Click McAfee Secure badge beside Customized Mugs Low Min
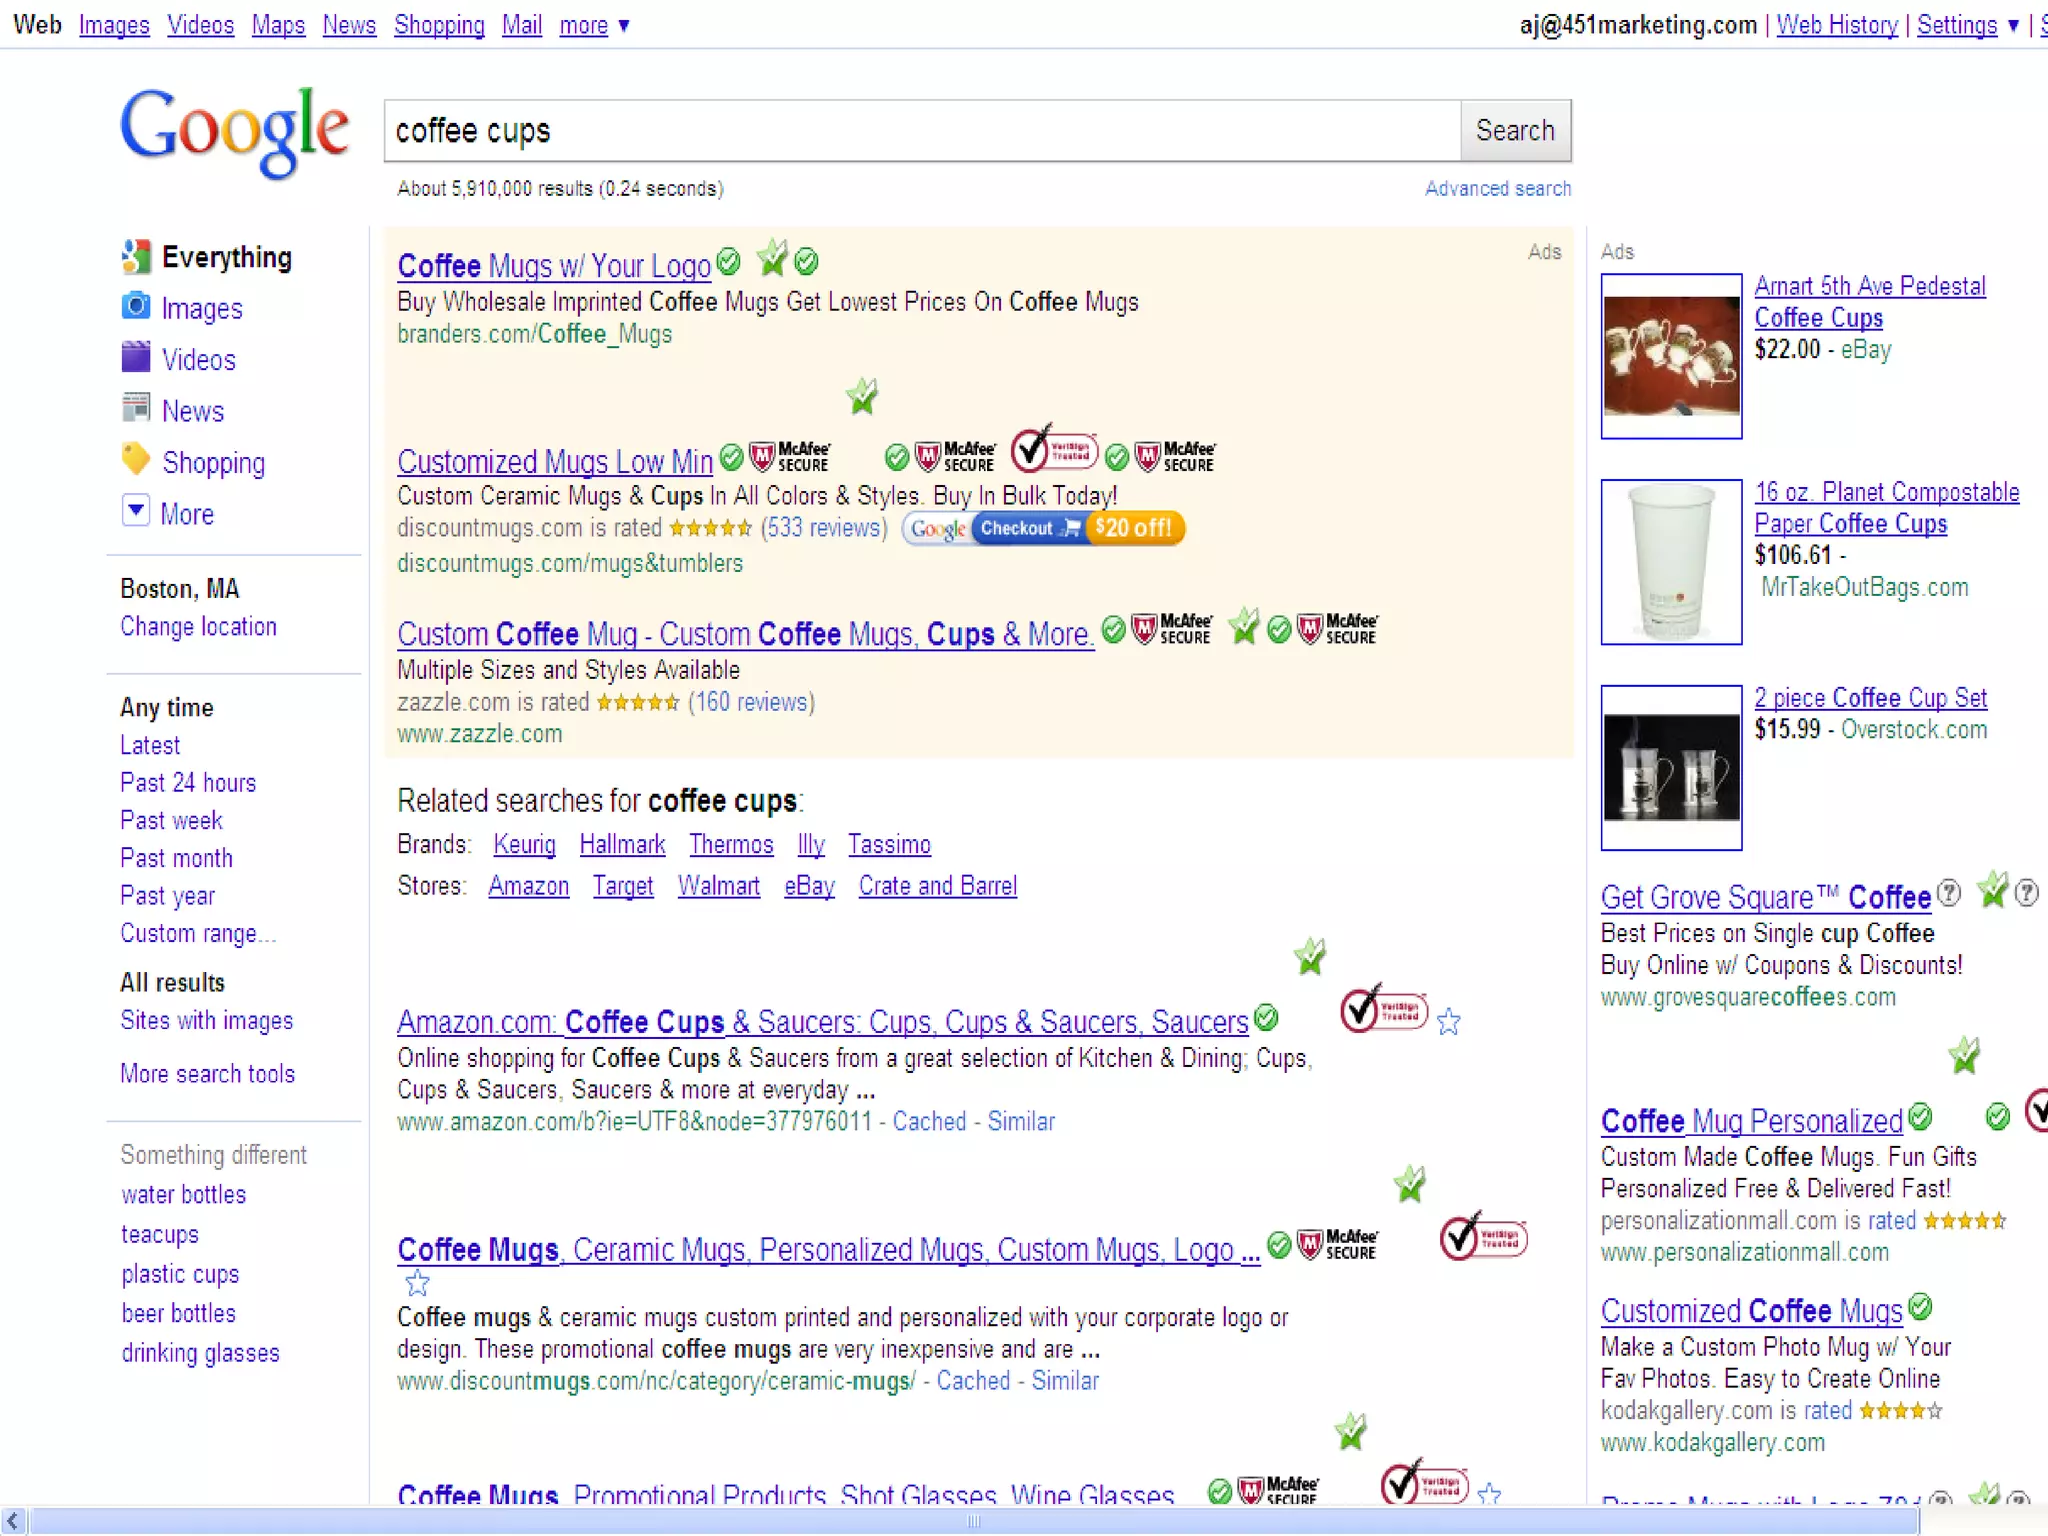 click(x=790, y=457)
